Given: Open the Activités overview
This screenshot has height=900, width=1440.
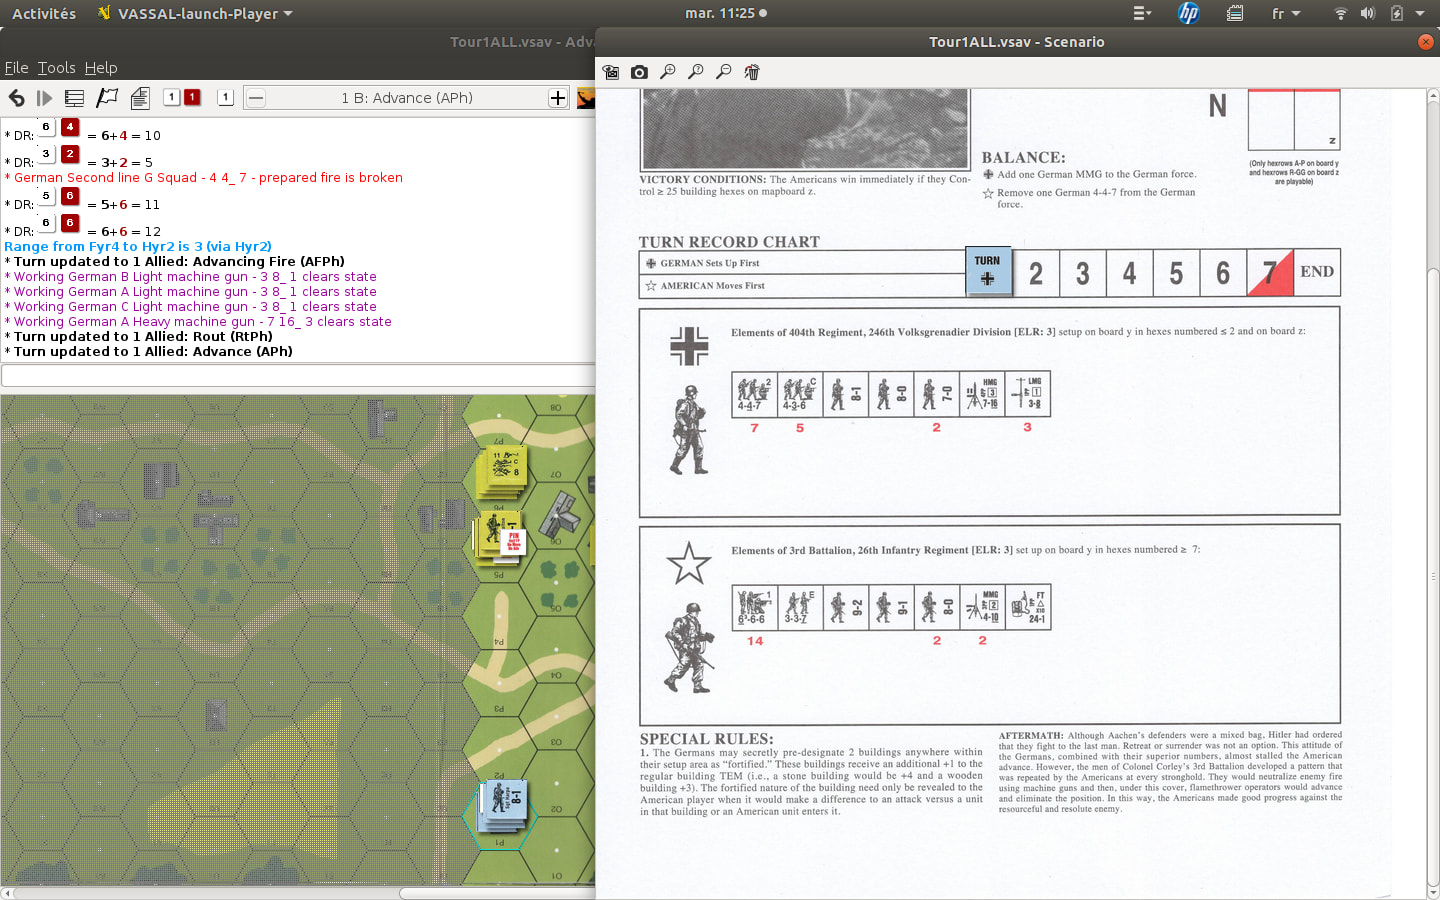Looking at the screenshot, I should click(44, 13).
